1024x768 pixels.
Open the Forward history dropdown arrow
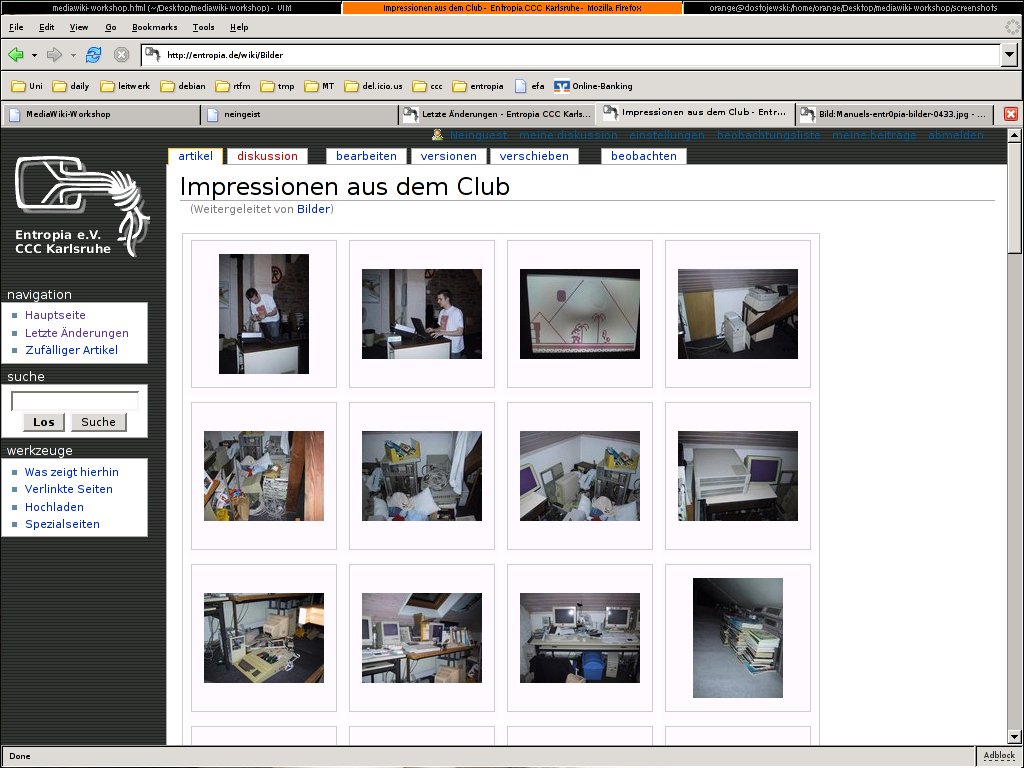click(x=73, y=56)
